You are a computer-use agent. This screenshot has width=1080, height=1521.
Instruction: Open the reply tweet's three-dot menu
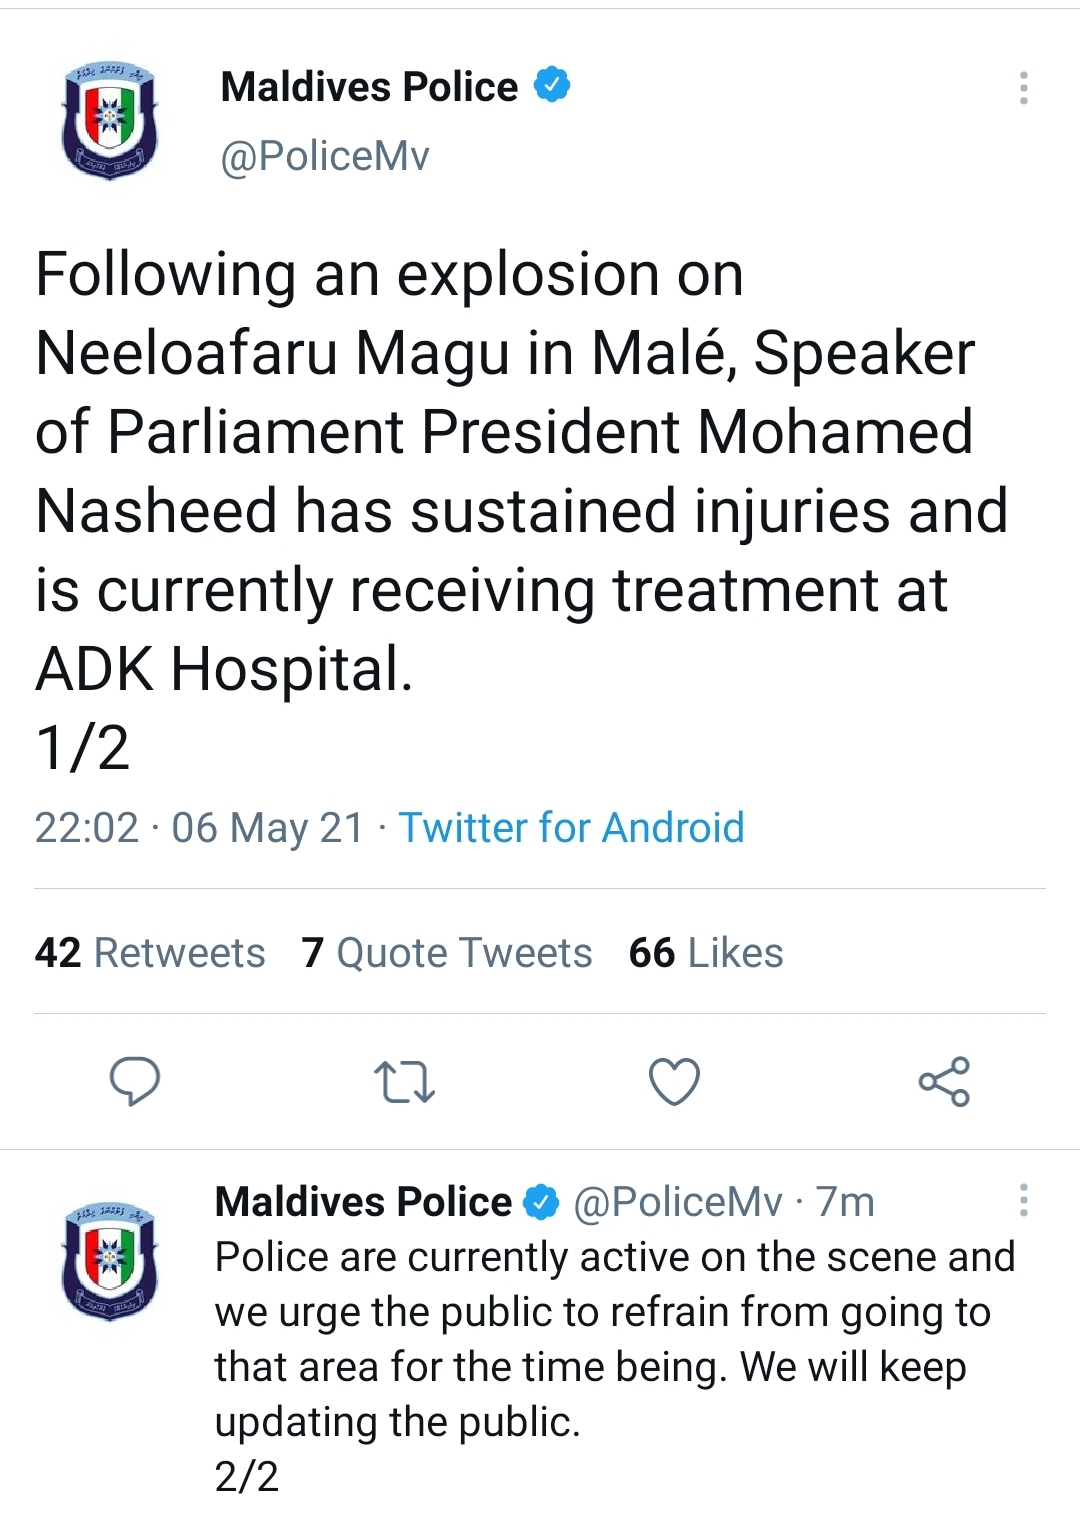[x=1023, y=1200]
